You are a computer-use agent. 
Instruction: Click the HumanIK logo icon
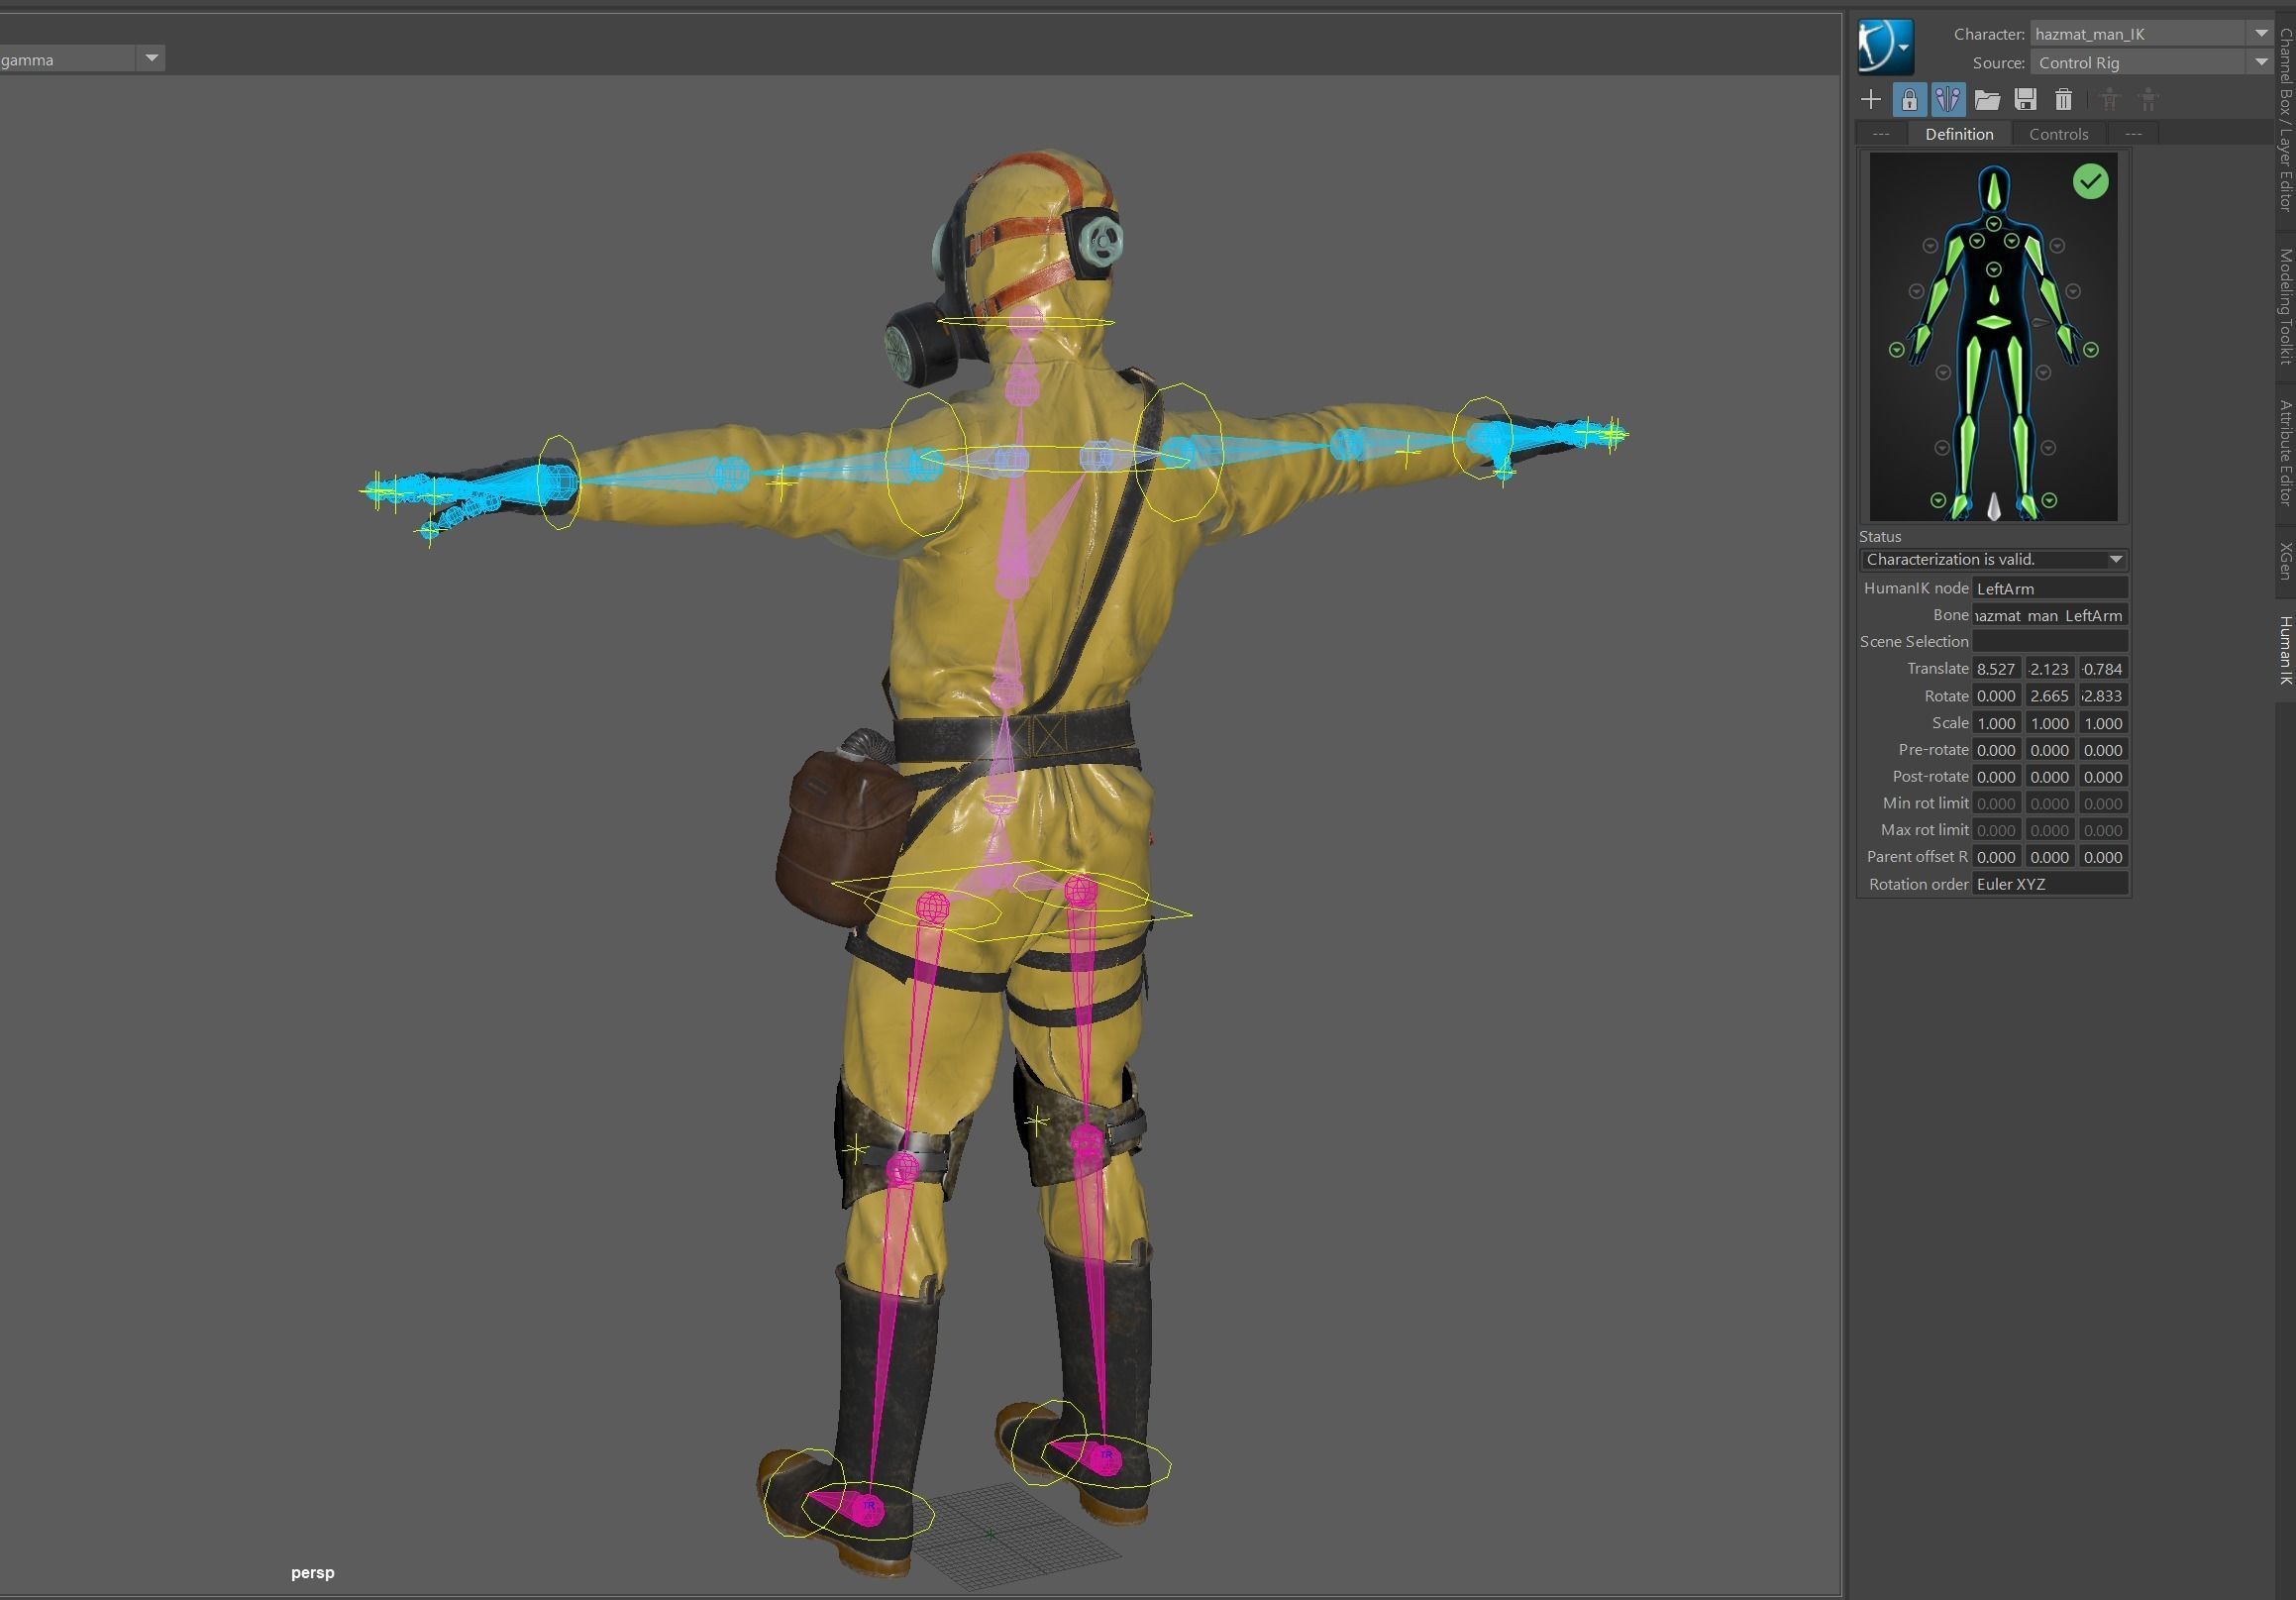click(1884, 46)
